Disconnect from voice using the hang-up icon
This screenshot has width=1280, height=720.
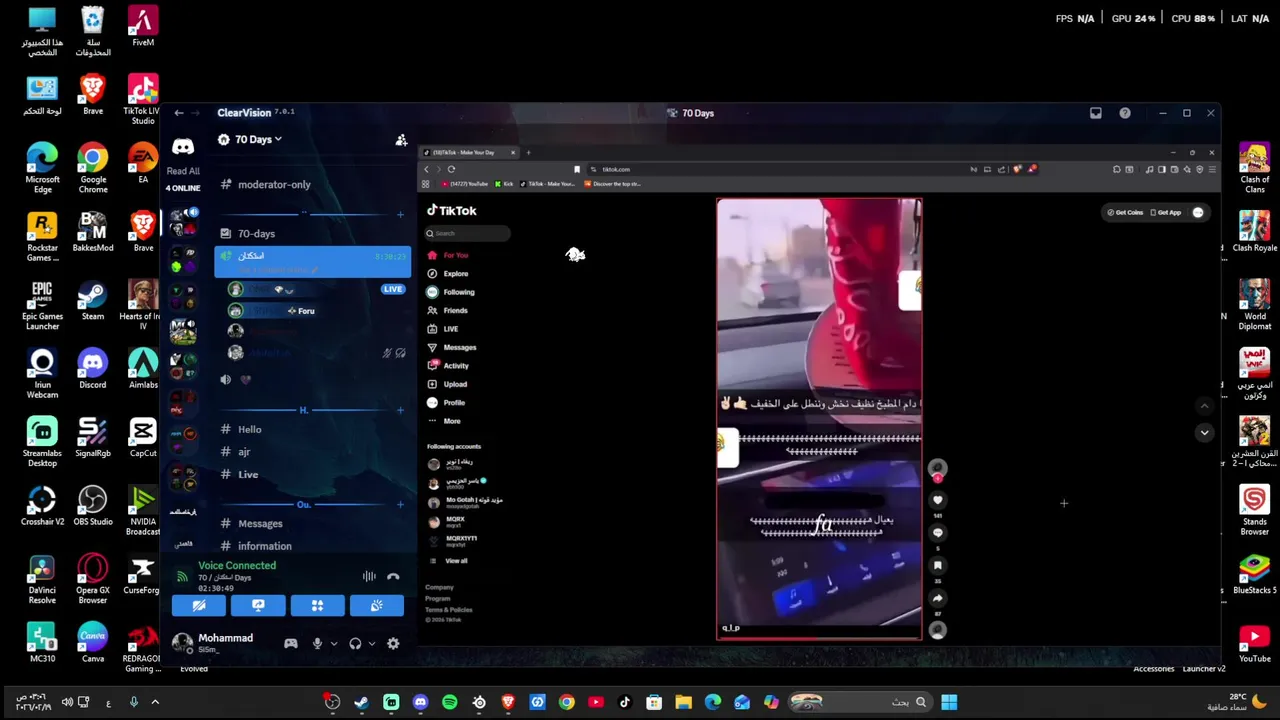pyautogui.click(x=393, y=576)
